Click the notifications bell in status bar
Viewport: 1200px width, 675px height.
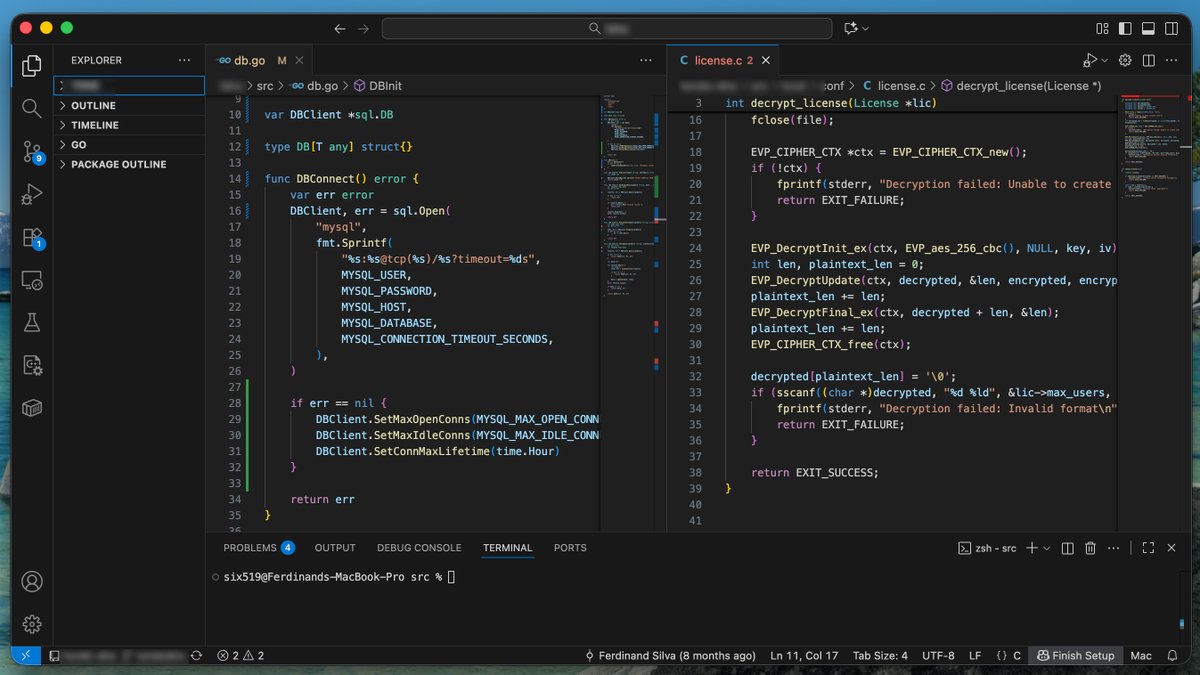[x=1173, y=656]
